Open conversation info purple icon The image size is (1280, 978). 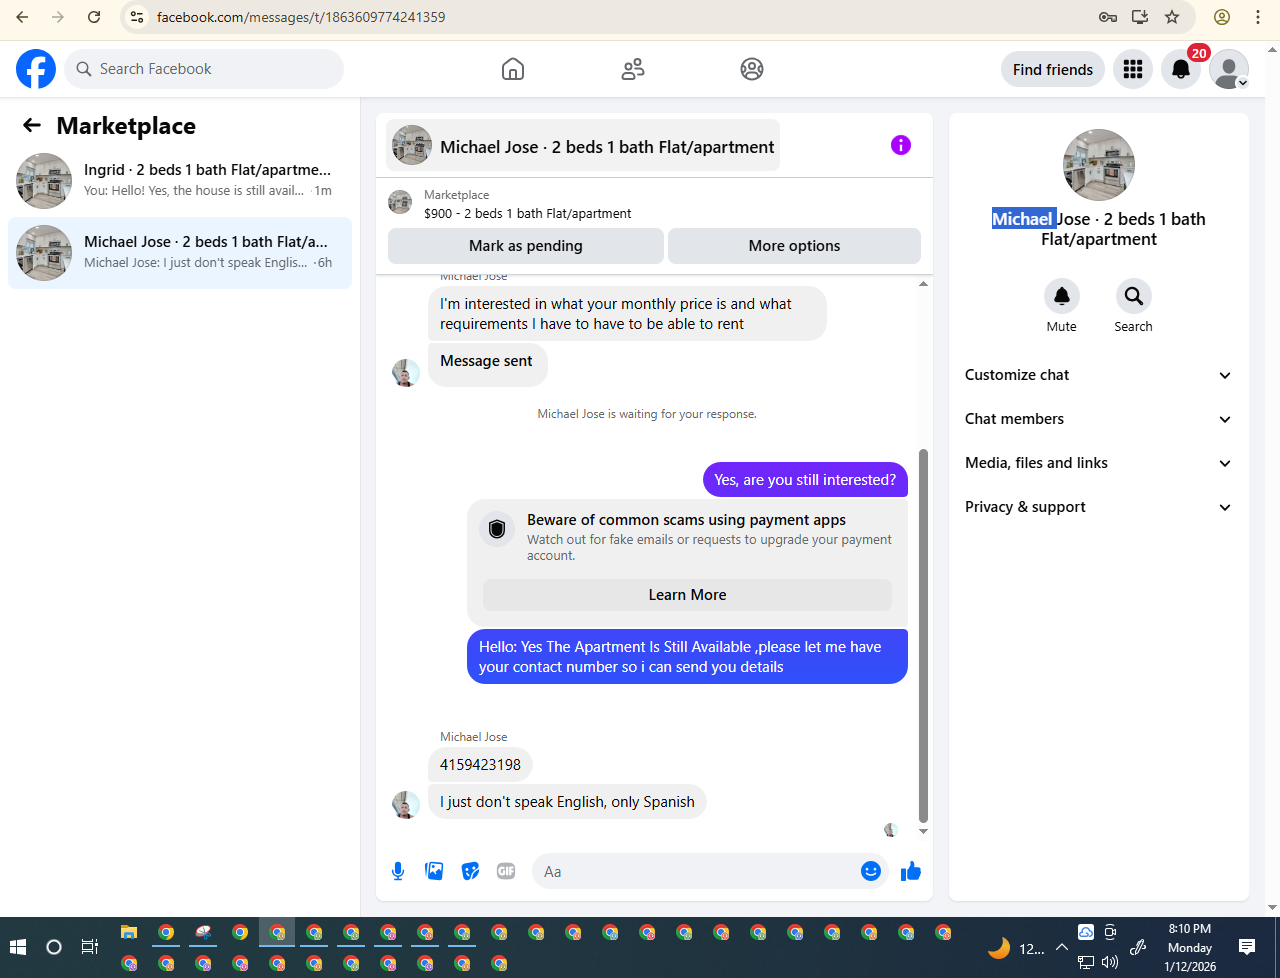point(901,145)
